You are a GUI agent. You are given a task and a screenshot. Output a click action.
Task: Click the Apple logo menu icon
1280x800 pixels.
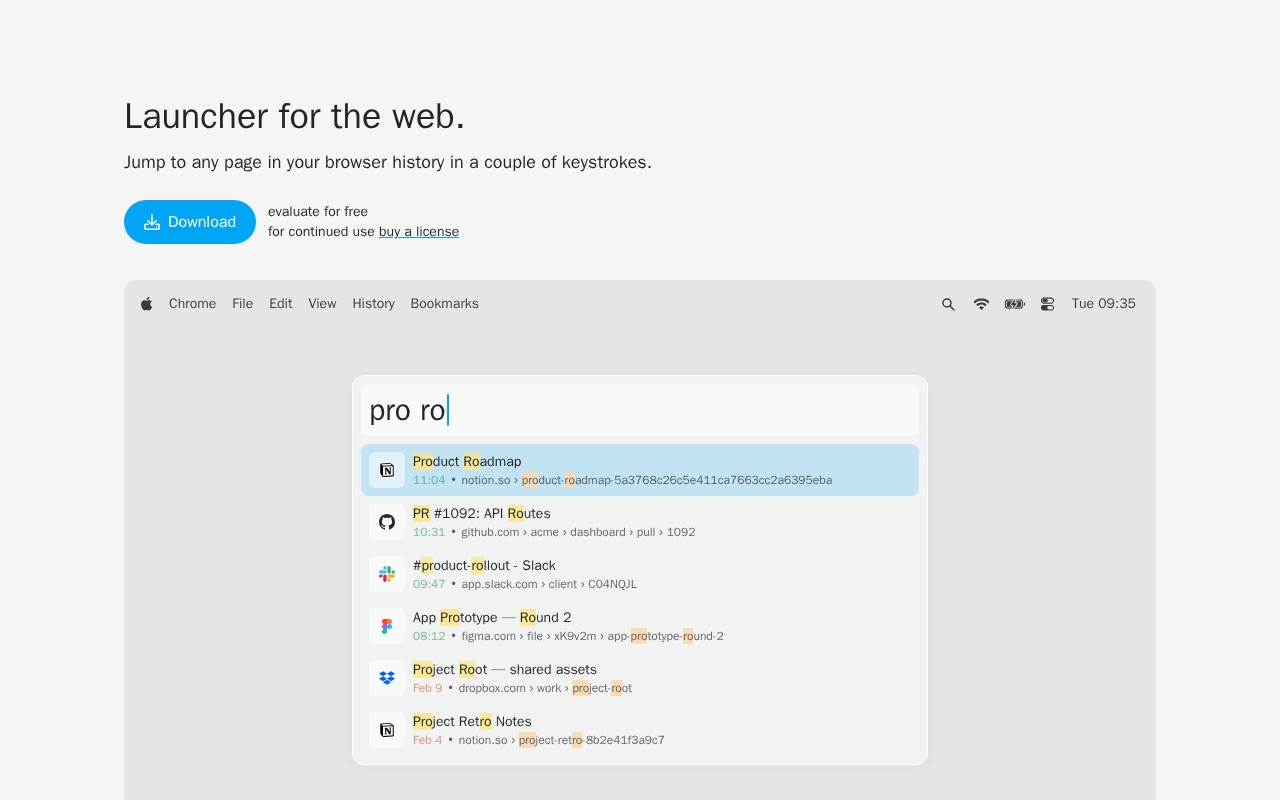point(147,304)
